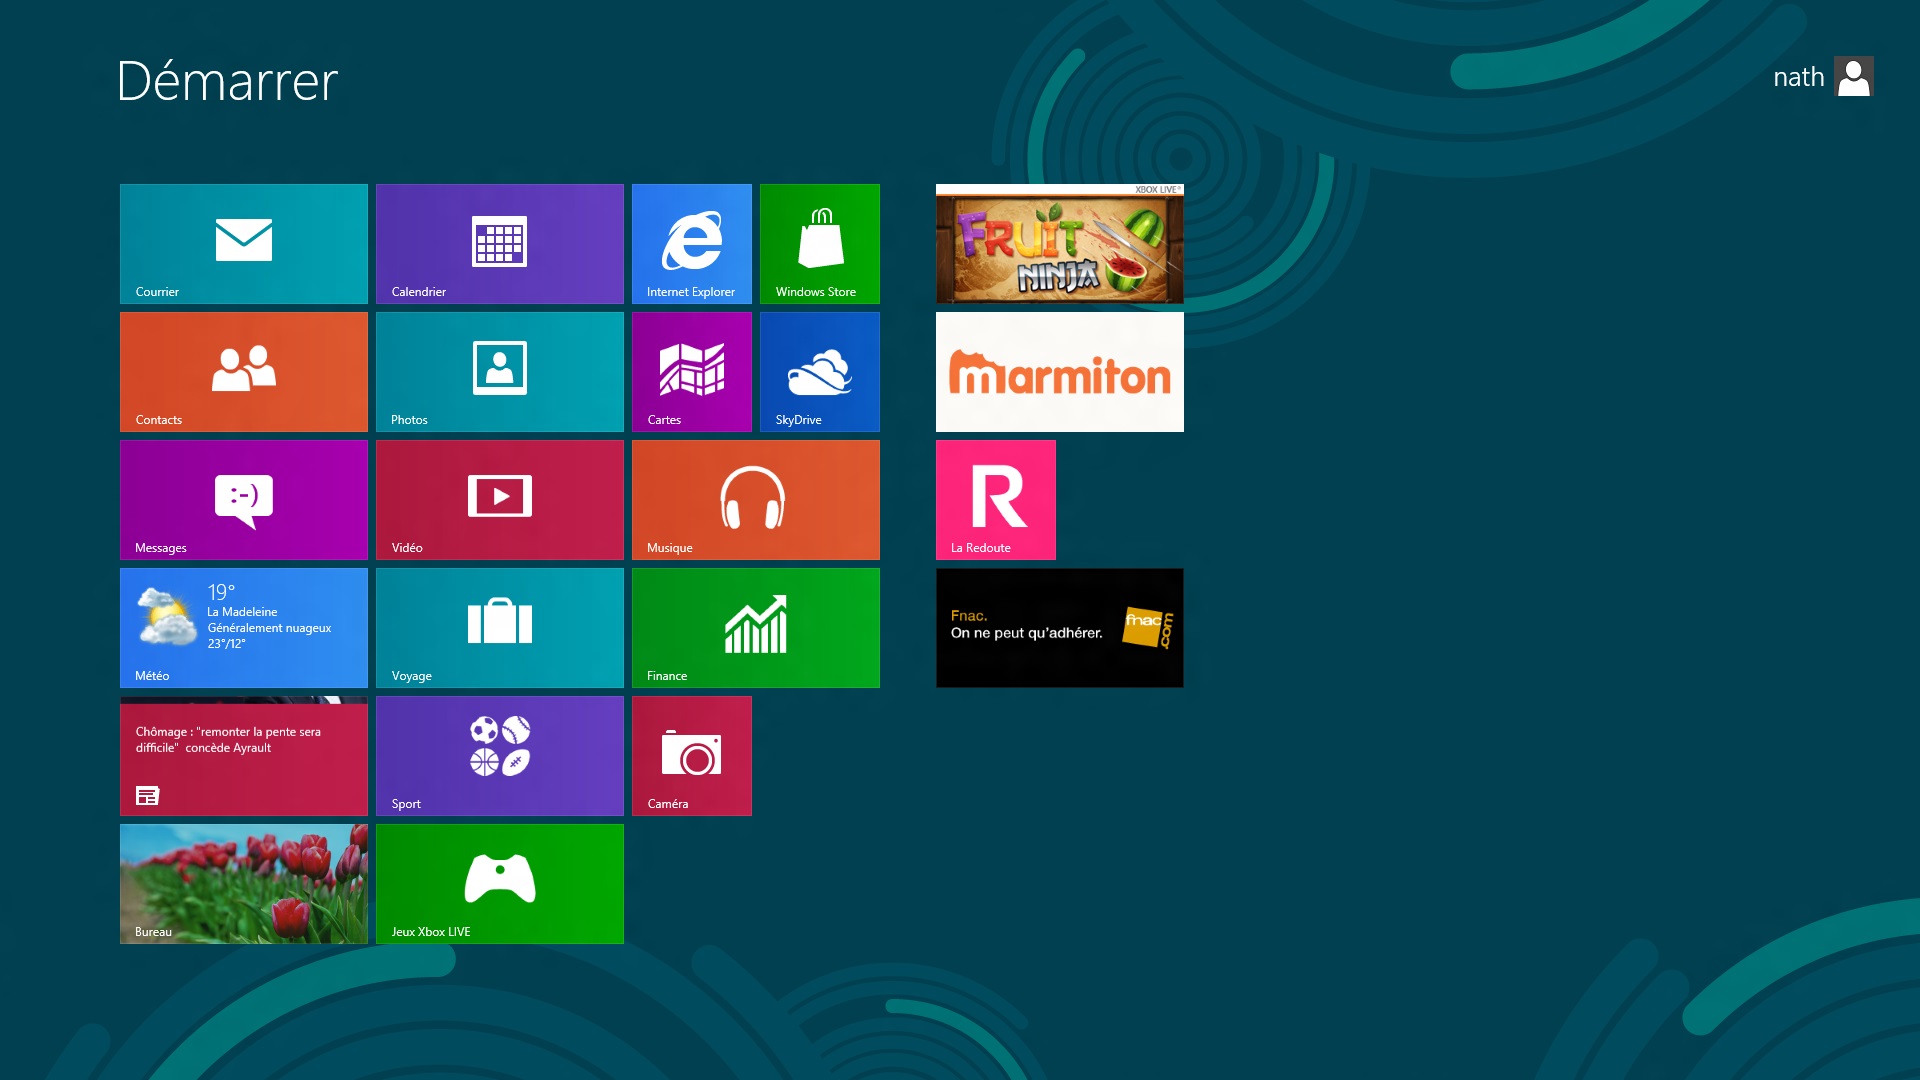Open the Bureau desktop tile
Viewport: 1920px width, 1080px height.
click(x=244, y=884)
